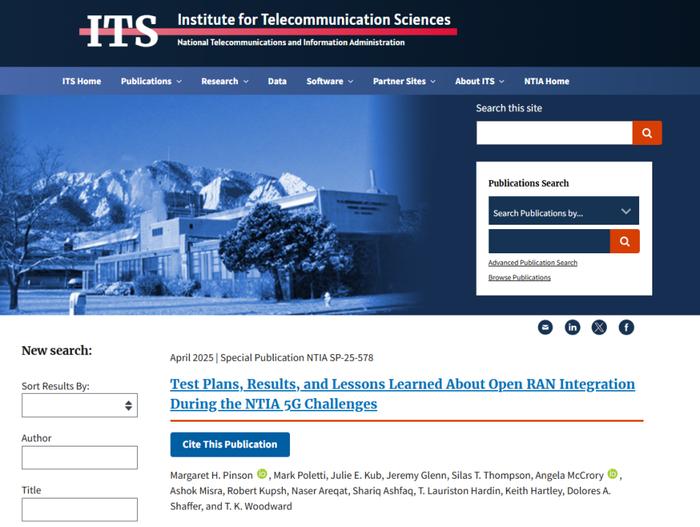Click the site search magnifier button

pyautogui.click(x=647, y=133)
